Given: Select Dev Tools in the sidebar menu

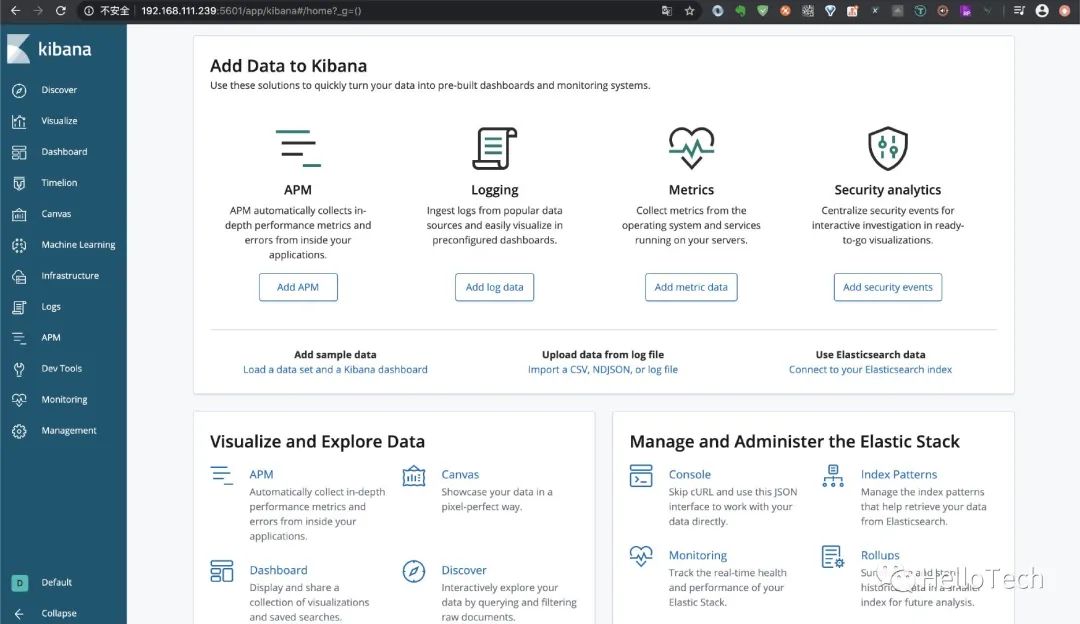Looking at the screenshot, I should coord(61,369).
